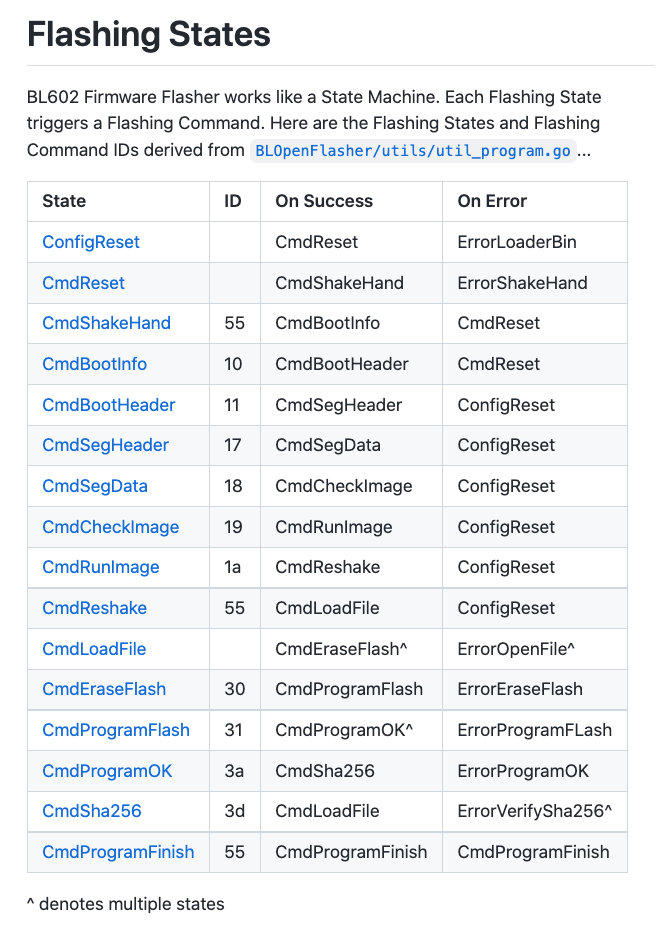The image size is (664, 931).
Task: Open the ConfigReset state link
Action: [x=91, y=242]
